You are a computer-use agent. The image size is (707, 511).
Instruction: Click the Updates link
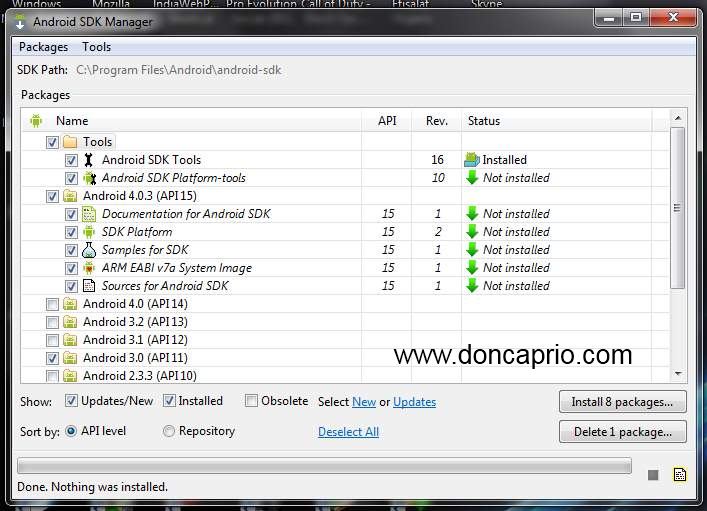[x=414, y=402]
